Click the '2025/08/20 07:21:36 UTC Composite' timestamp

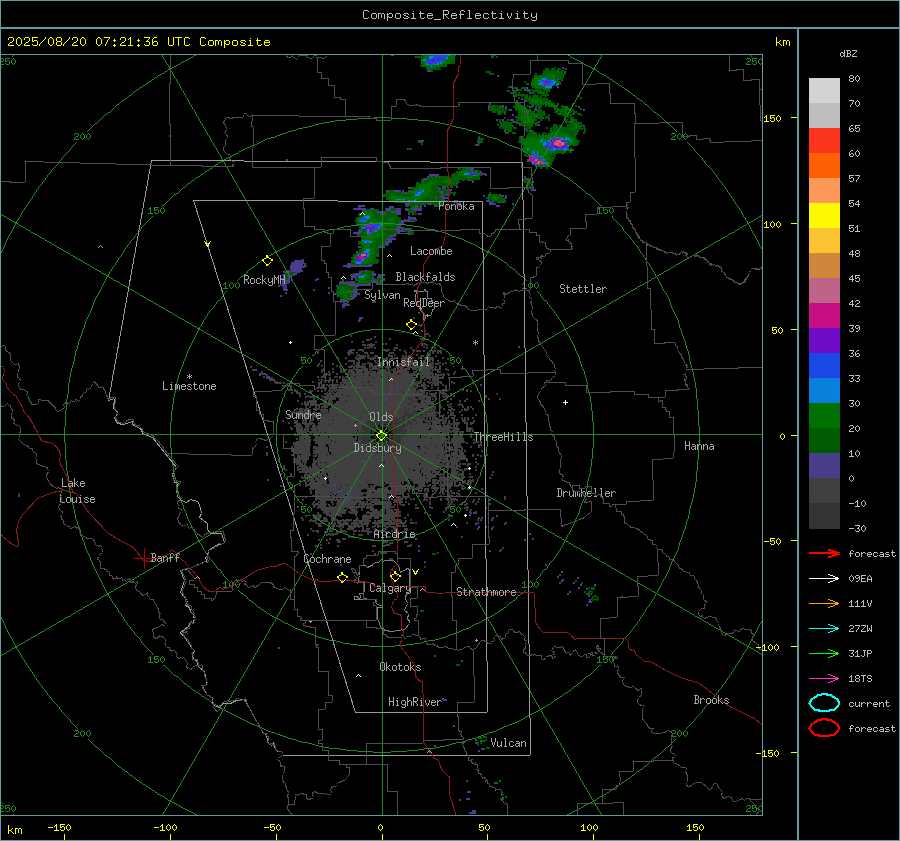click(138, 42)
